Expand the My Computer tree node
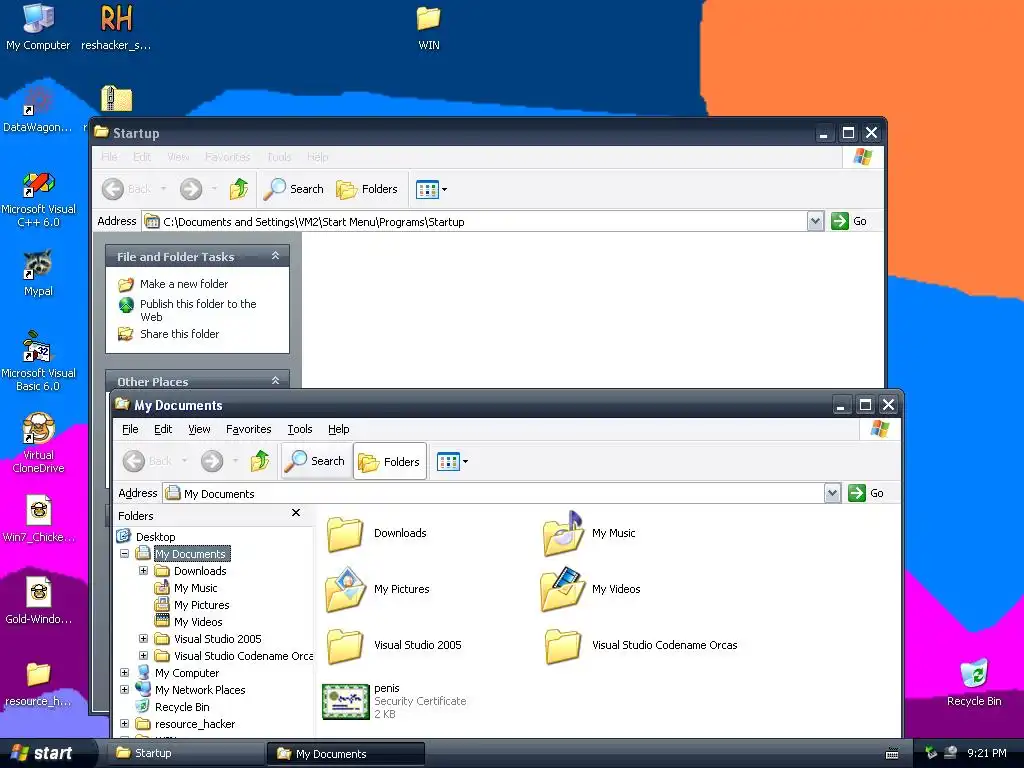Screen dimensions: 1024x768 [124, 673]
